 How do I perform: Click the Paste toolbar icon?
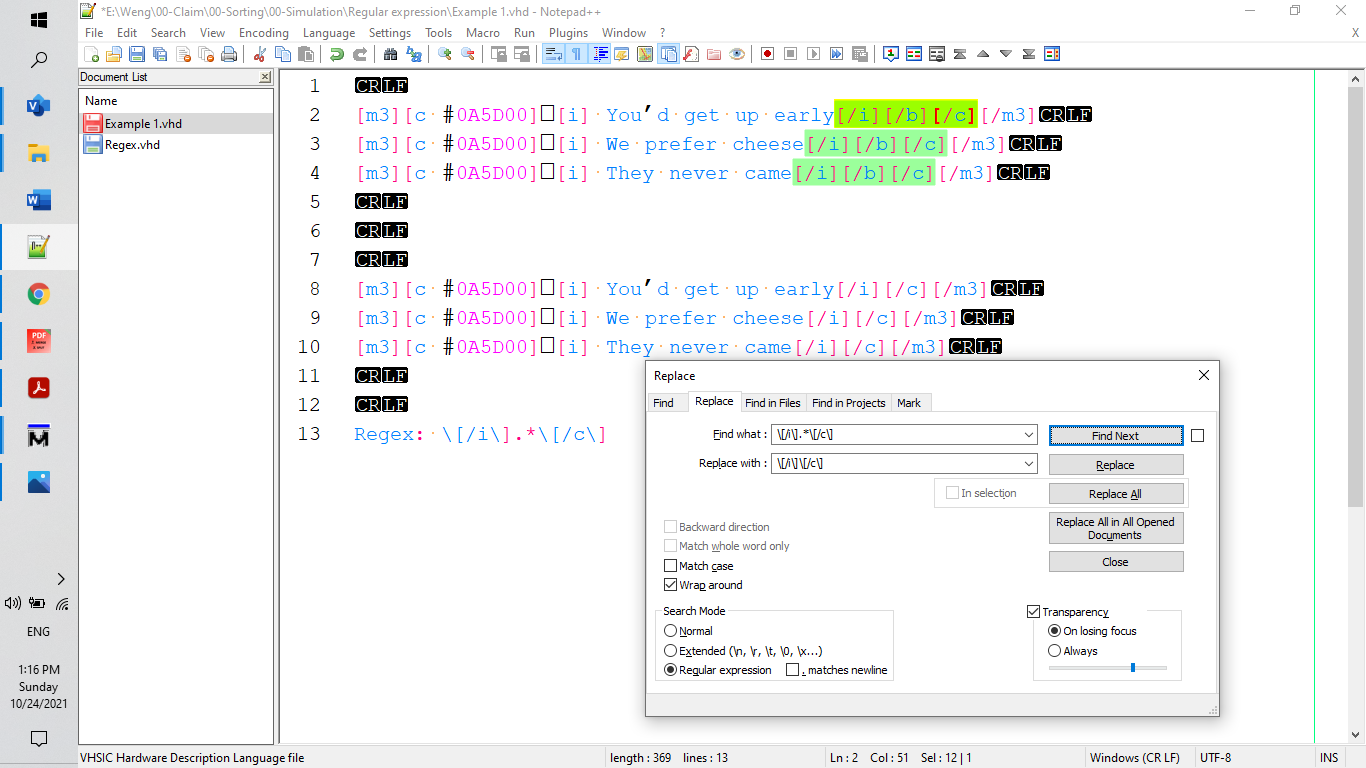tap(305, 54)
